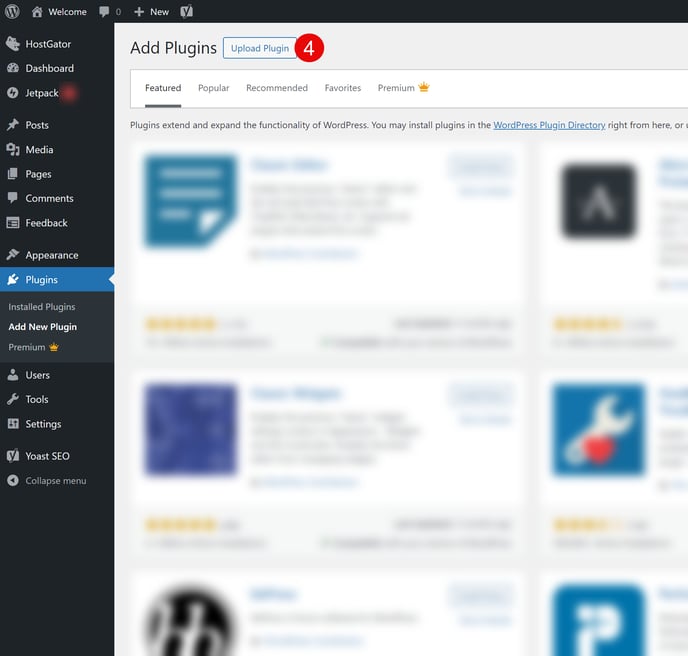Viewport: 688px width, 656px height.
Task: Click the Jetpack lightning icon
Action: (x=13, y=93)
